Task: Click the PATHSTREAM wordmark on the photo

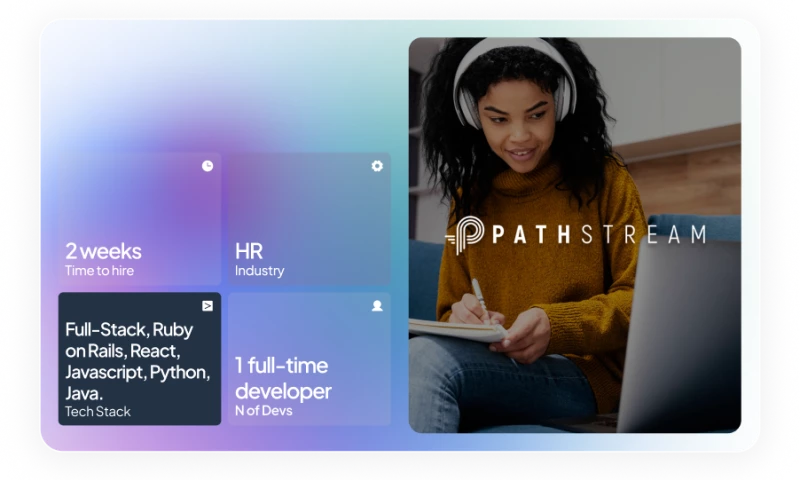Action: click(x=599, y=235)
